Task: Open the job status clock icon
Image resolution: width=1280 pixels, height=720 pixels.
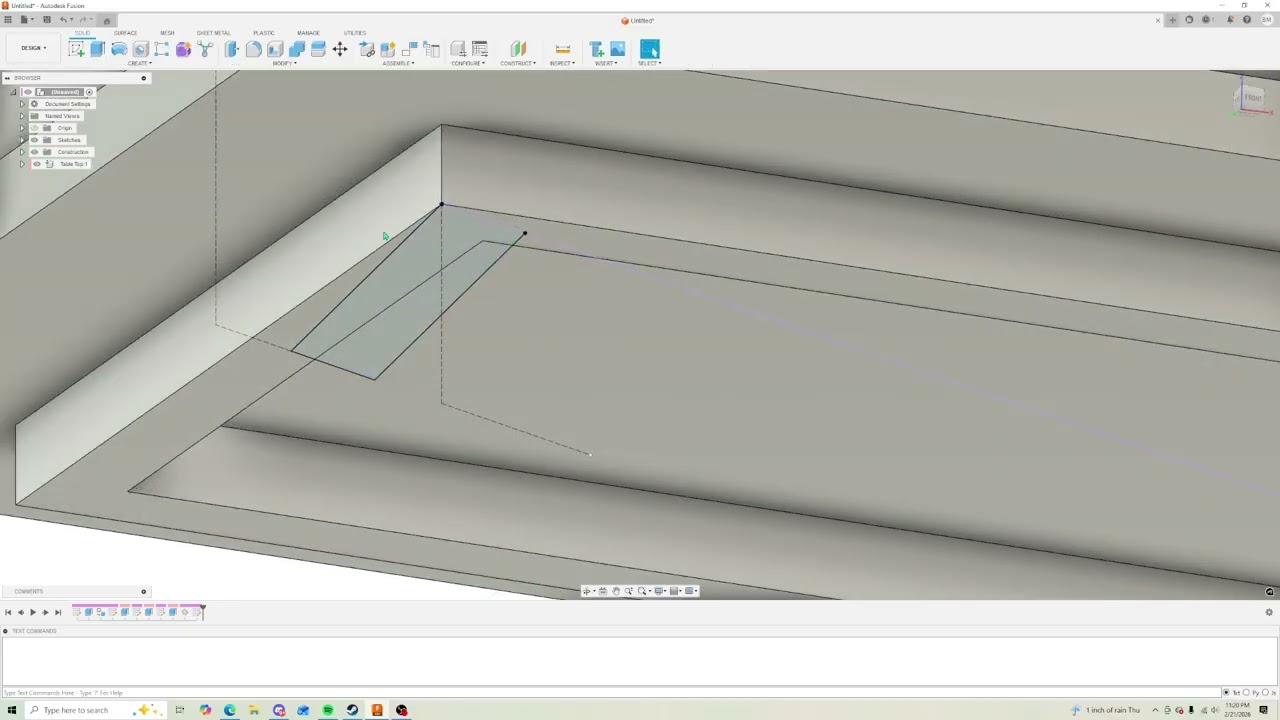Action: pos(1206,20)
